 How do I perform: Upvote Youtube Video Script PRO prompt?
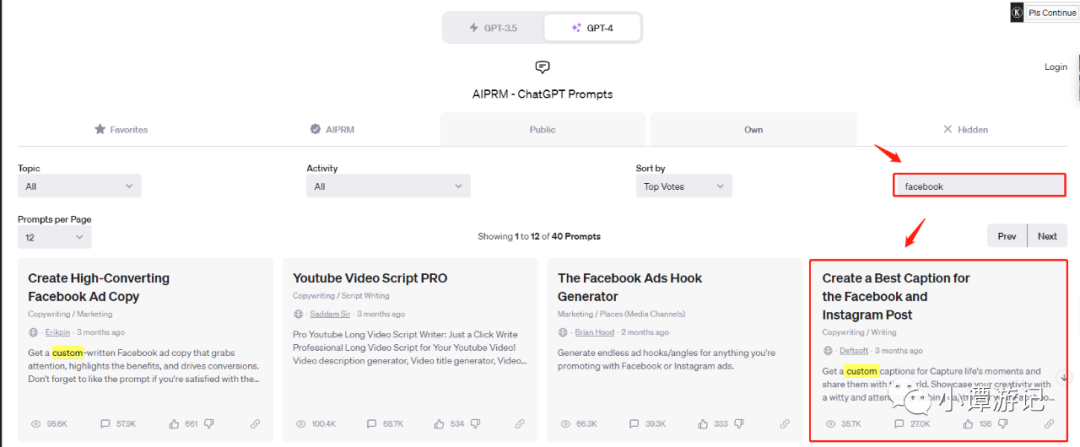(x=439, y=424)
